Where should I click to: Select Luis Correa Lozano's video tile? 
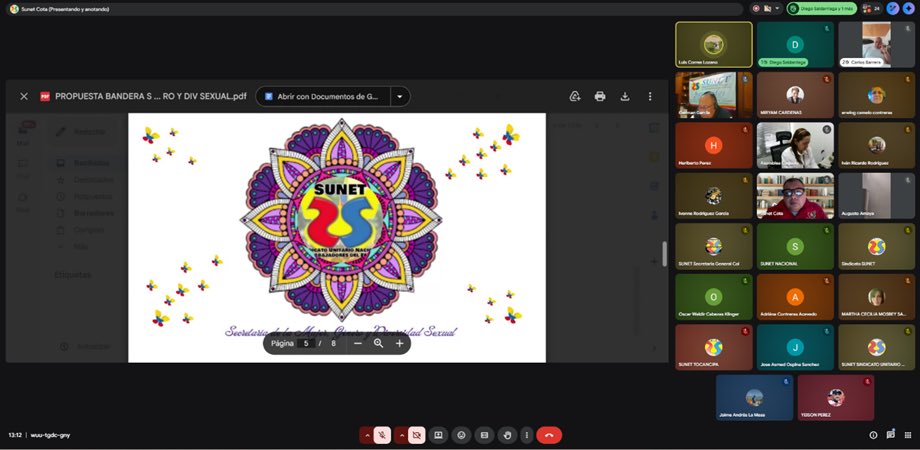[x=713, y=45]
